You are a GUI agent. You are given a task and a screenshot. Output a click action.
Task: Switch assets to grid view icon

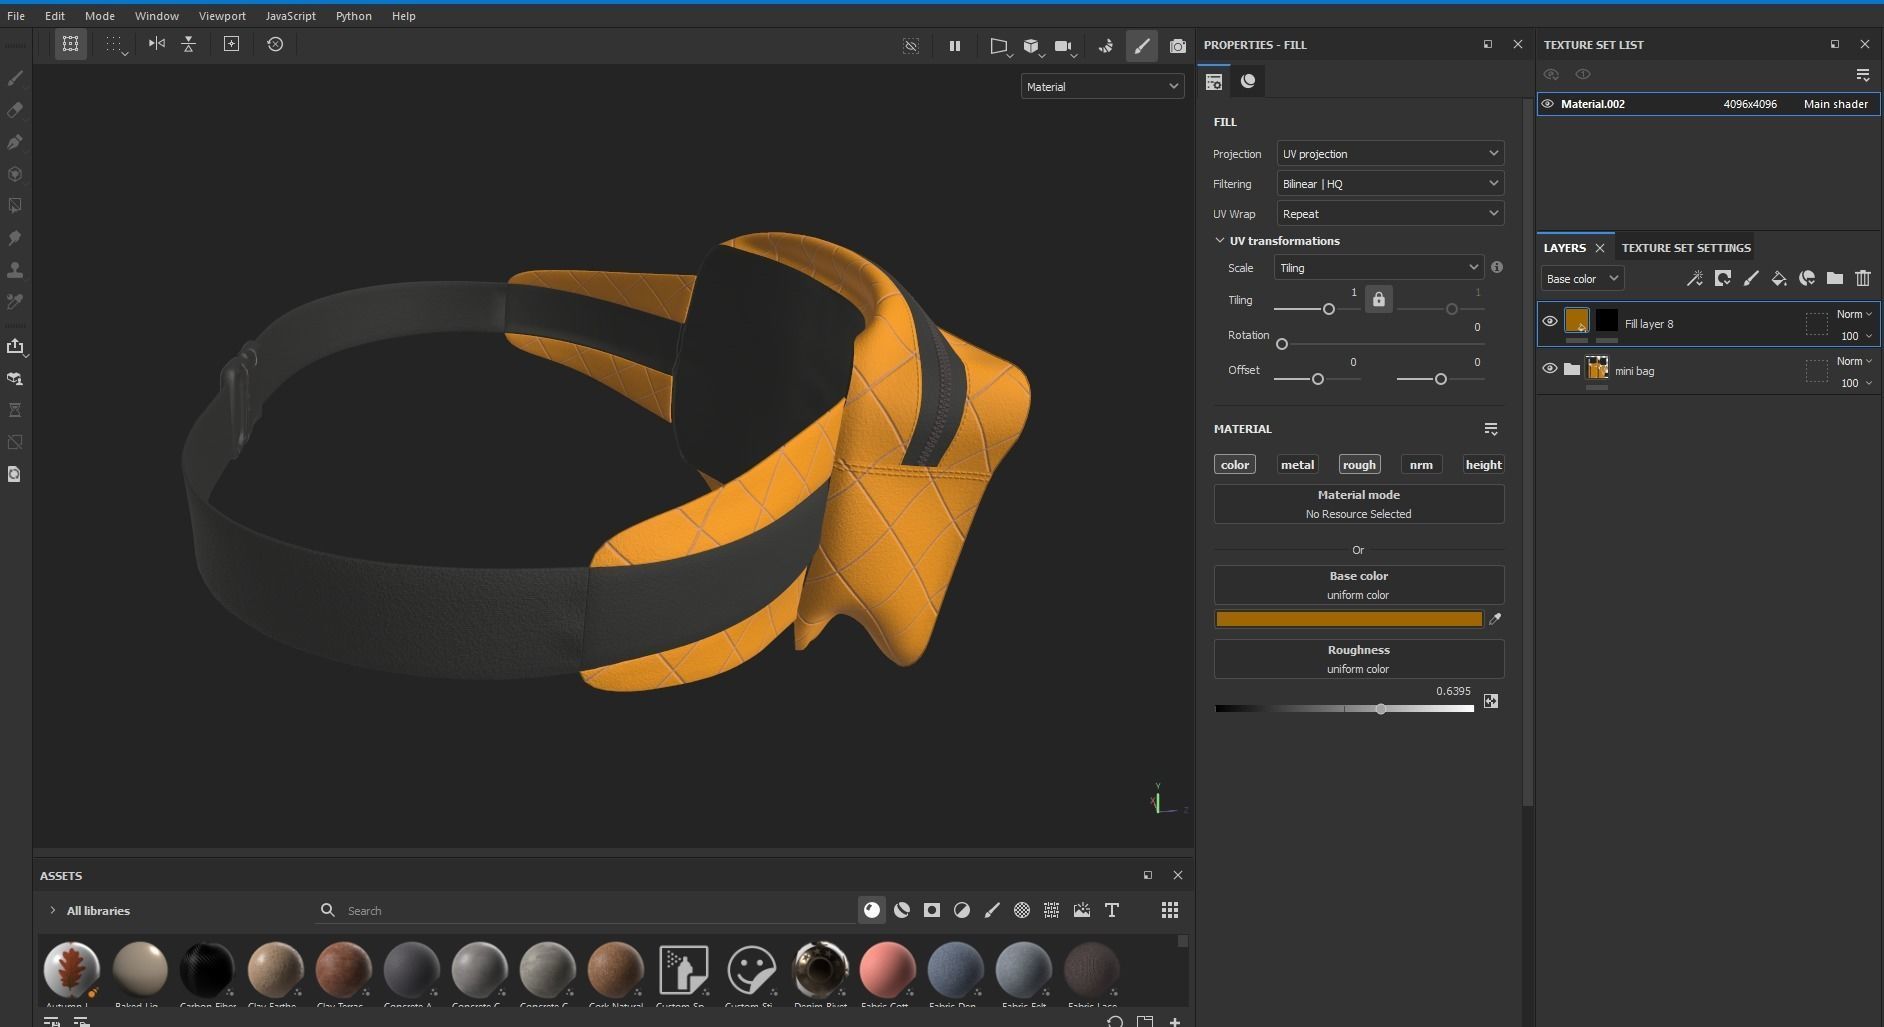[x=1170, y=910]
